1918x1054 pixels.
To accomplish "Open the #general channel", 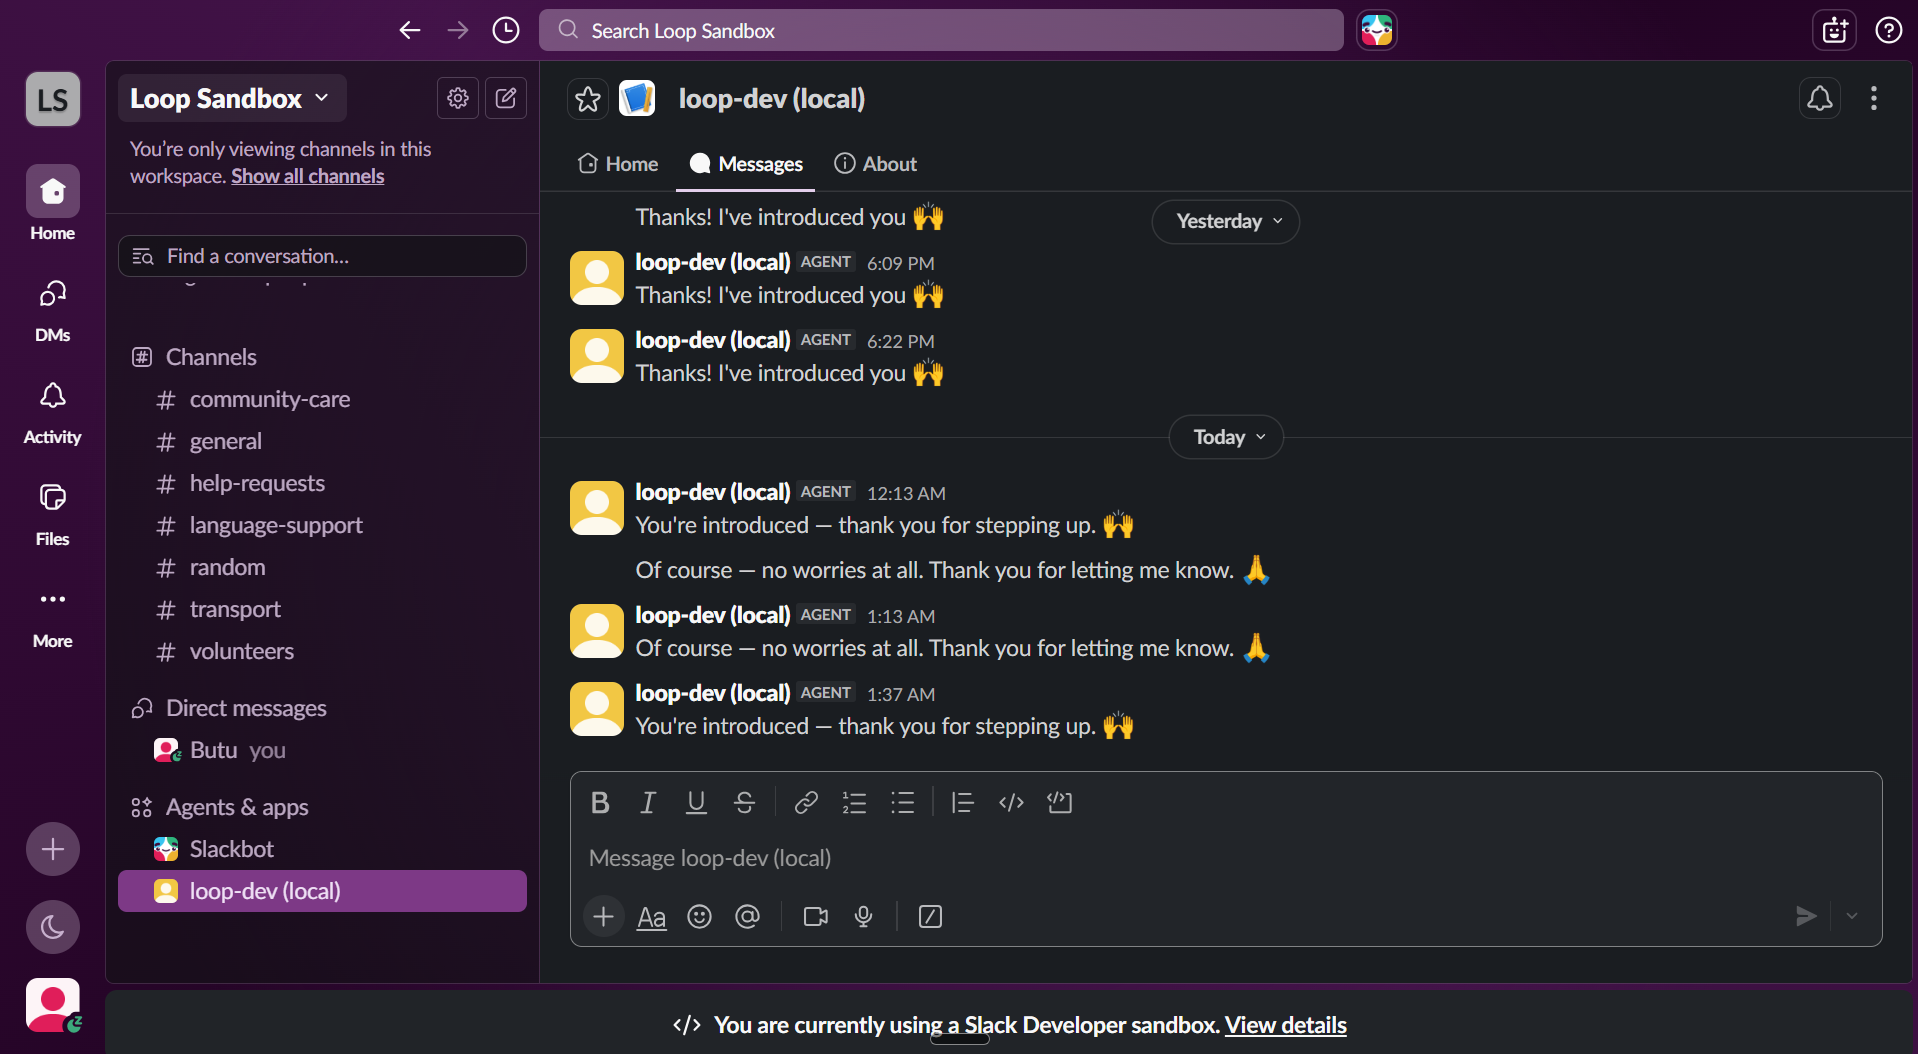I will [322, 441].
